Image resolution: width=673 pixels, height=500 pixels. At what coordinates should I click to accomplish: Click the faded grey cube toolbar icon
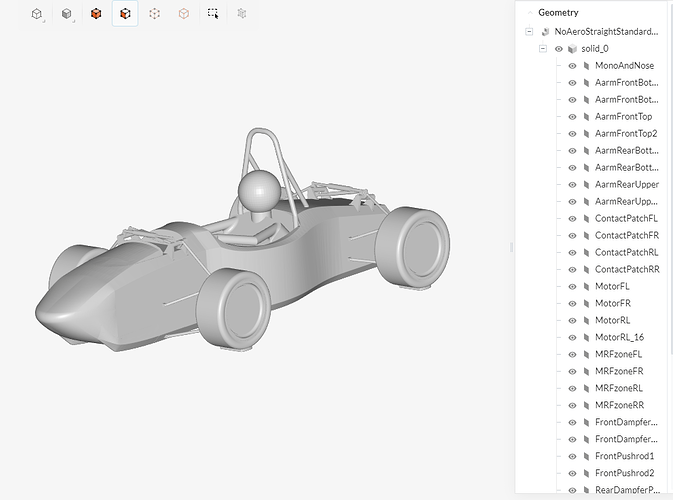[x=242, y=14]
